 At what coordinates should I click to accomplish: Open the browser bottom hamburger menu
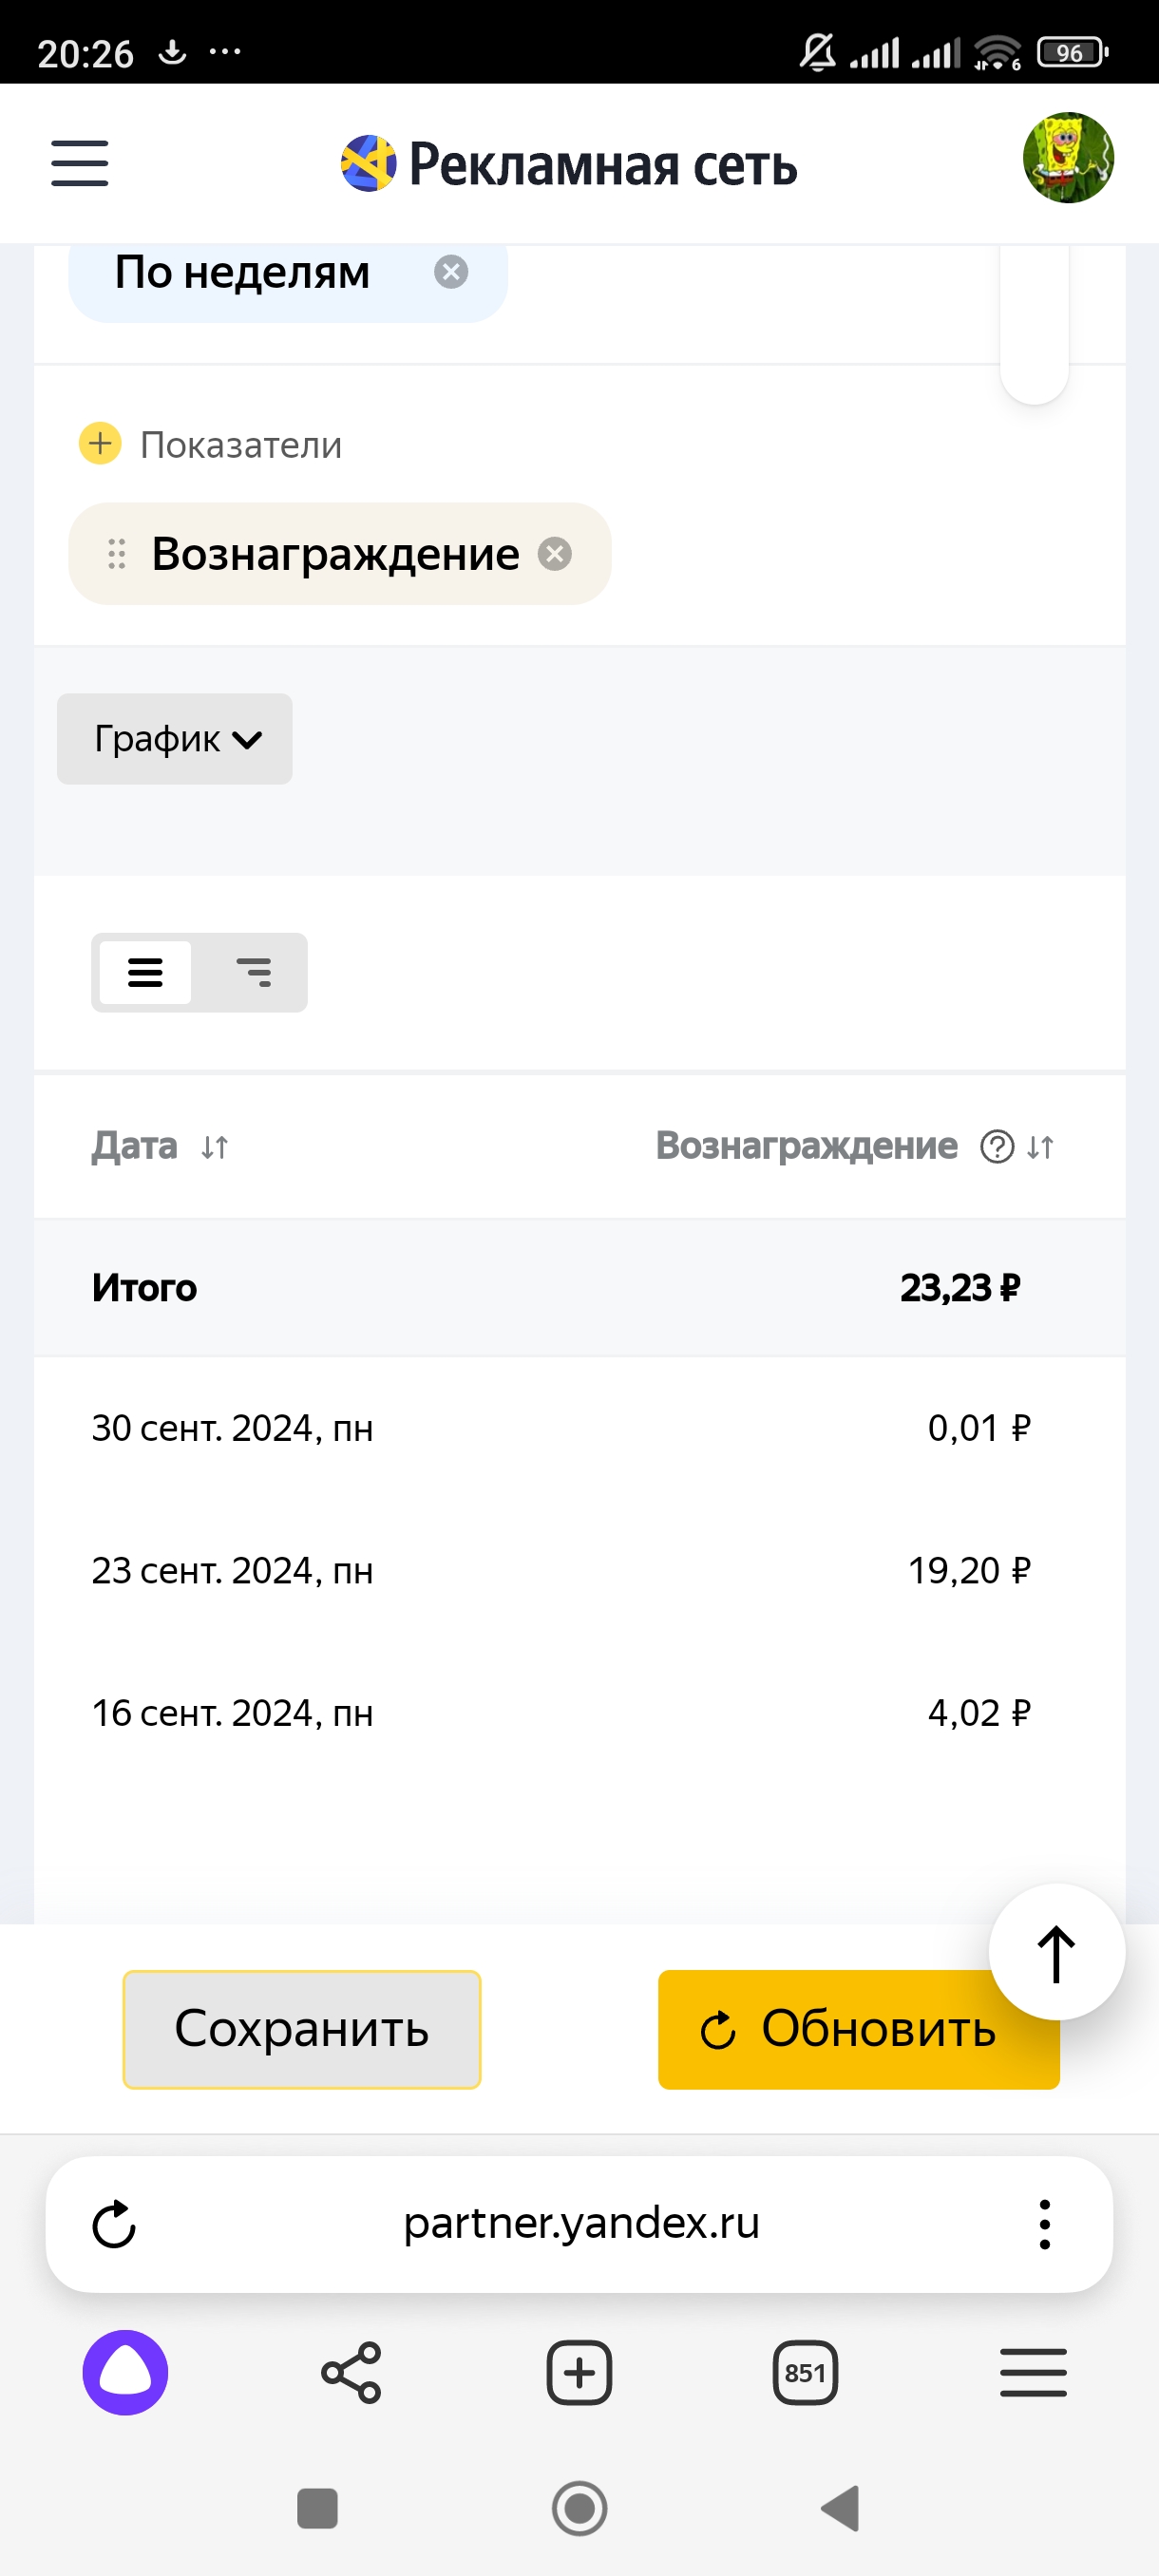(x=1033, y=2372)
